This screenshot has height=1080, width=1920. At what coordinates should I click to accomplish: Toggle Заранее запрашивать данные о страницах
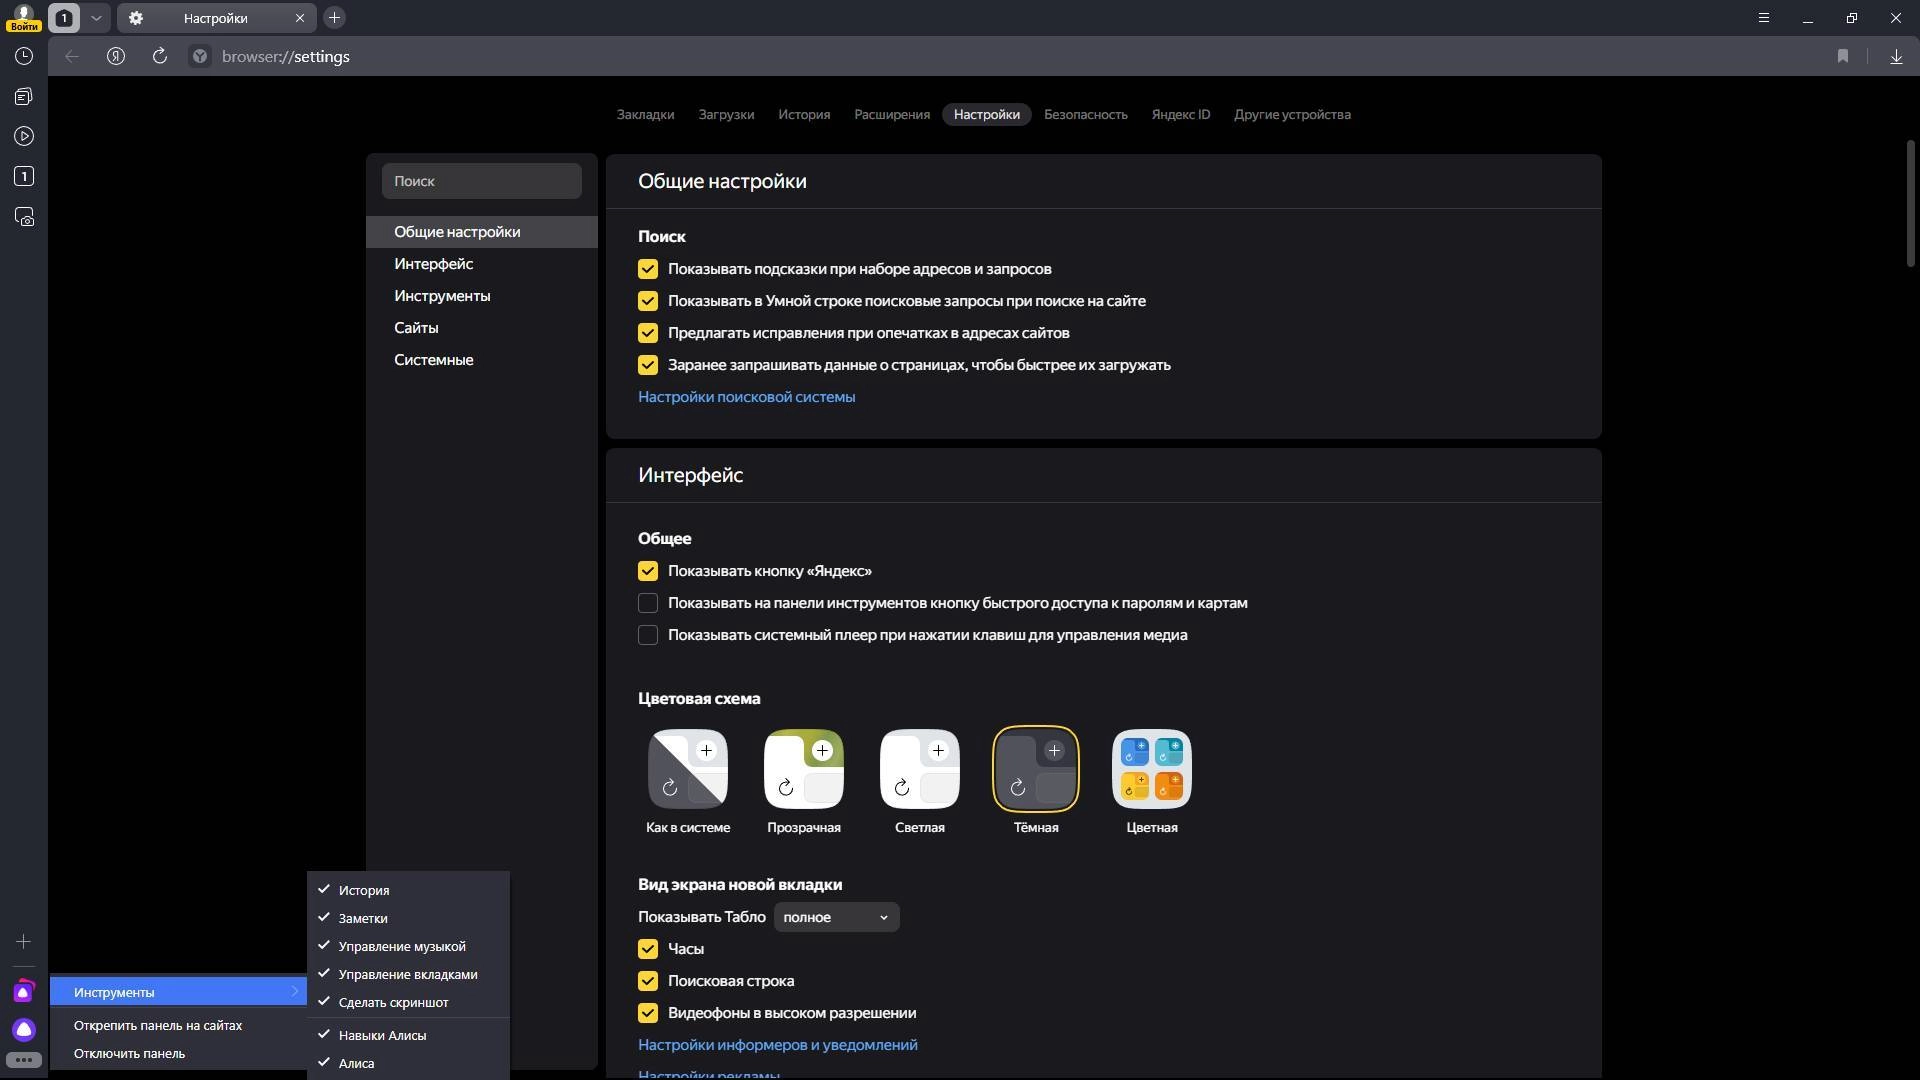tap(648, 365)
